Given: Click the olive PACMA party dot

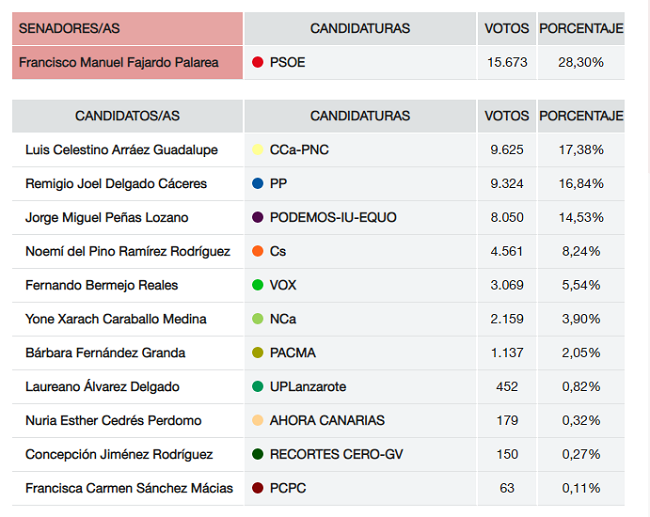Looking at the screenshot, I should 258,354.
